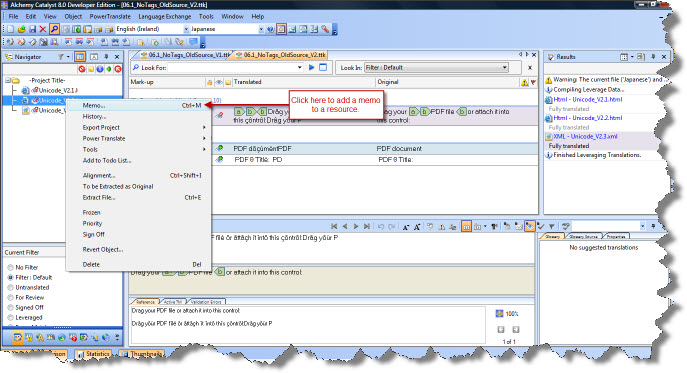Switch to 06.1_NoTags_OldSource_V1.ttk tab

tap(185, 55)
